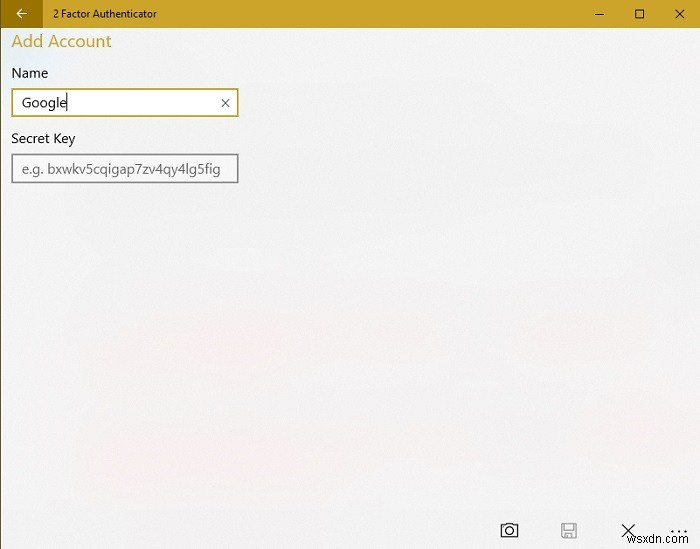
Task: Save the account with the floppy icon
Action: (x=569, y=531)
